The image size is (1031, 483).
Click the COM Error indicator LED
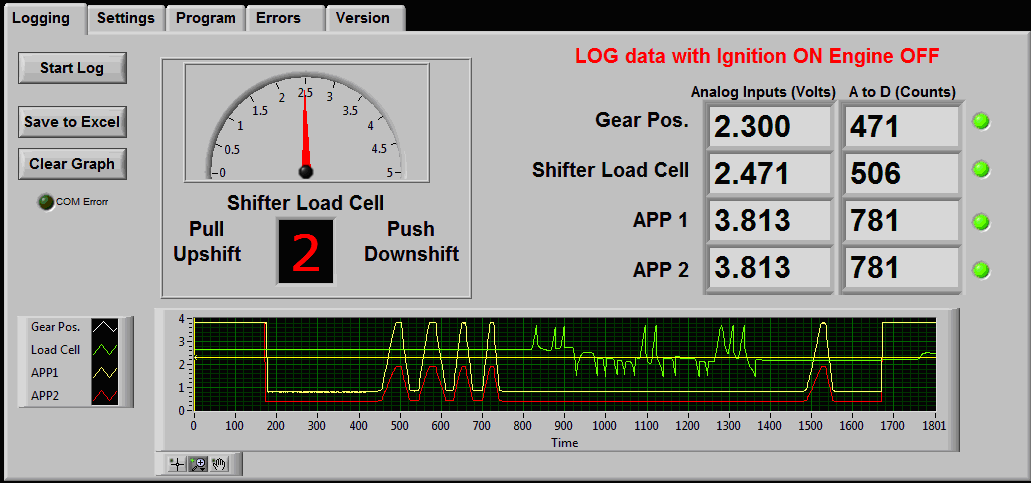[45, 202]
